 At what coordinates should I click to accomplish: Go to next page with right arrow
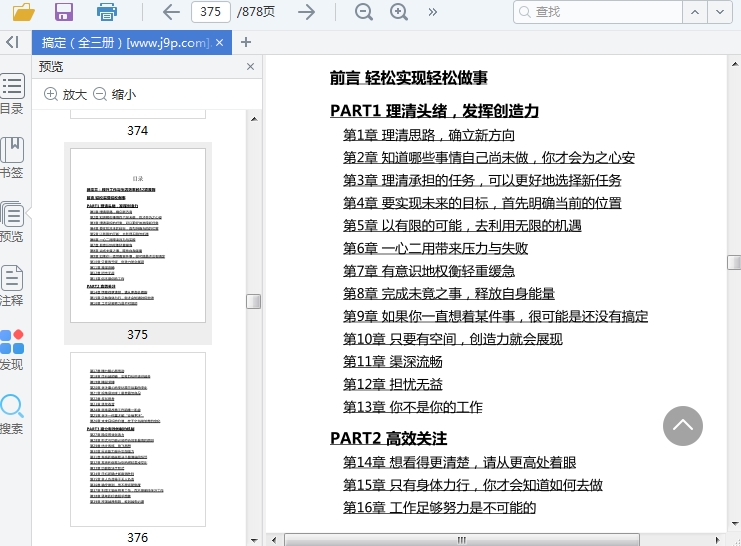coord(307,12)
